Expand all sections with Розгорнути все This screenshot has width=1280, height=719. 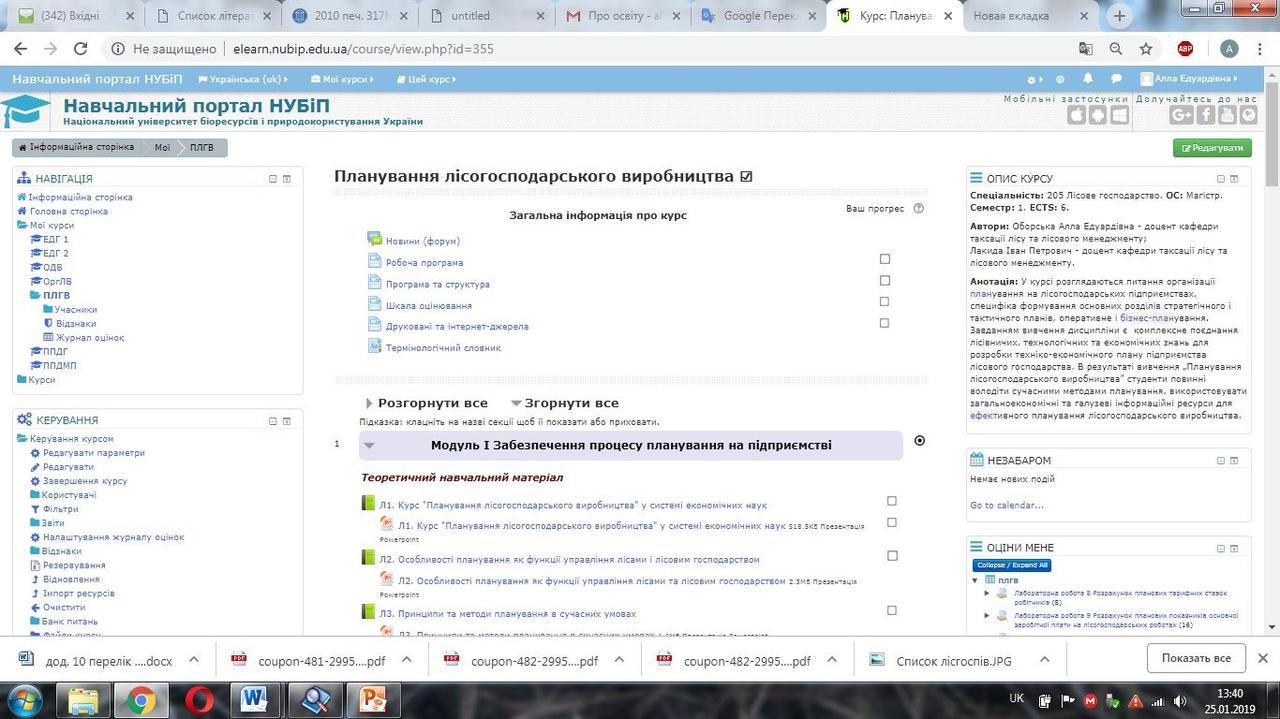(426, 403)
